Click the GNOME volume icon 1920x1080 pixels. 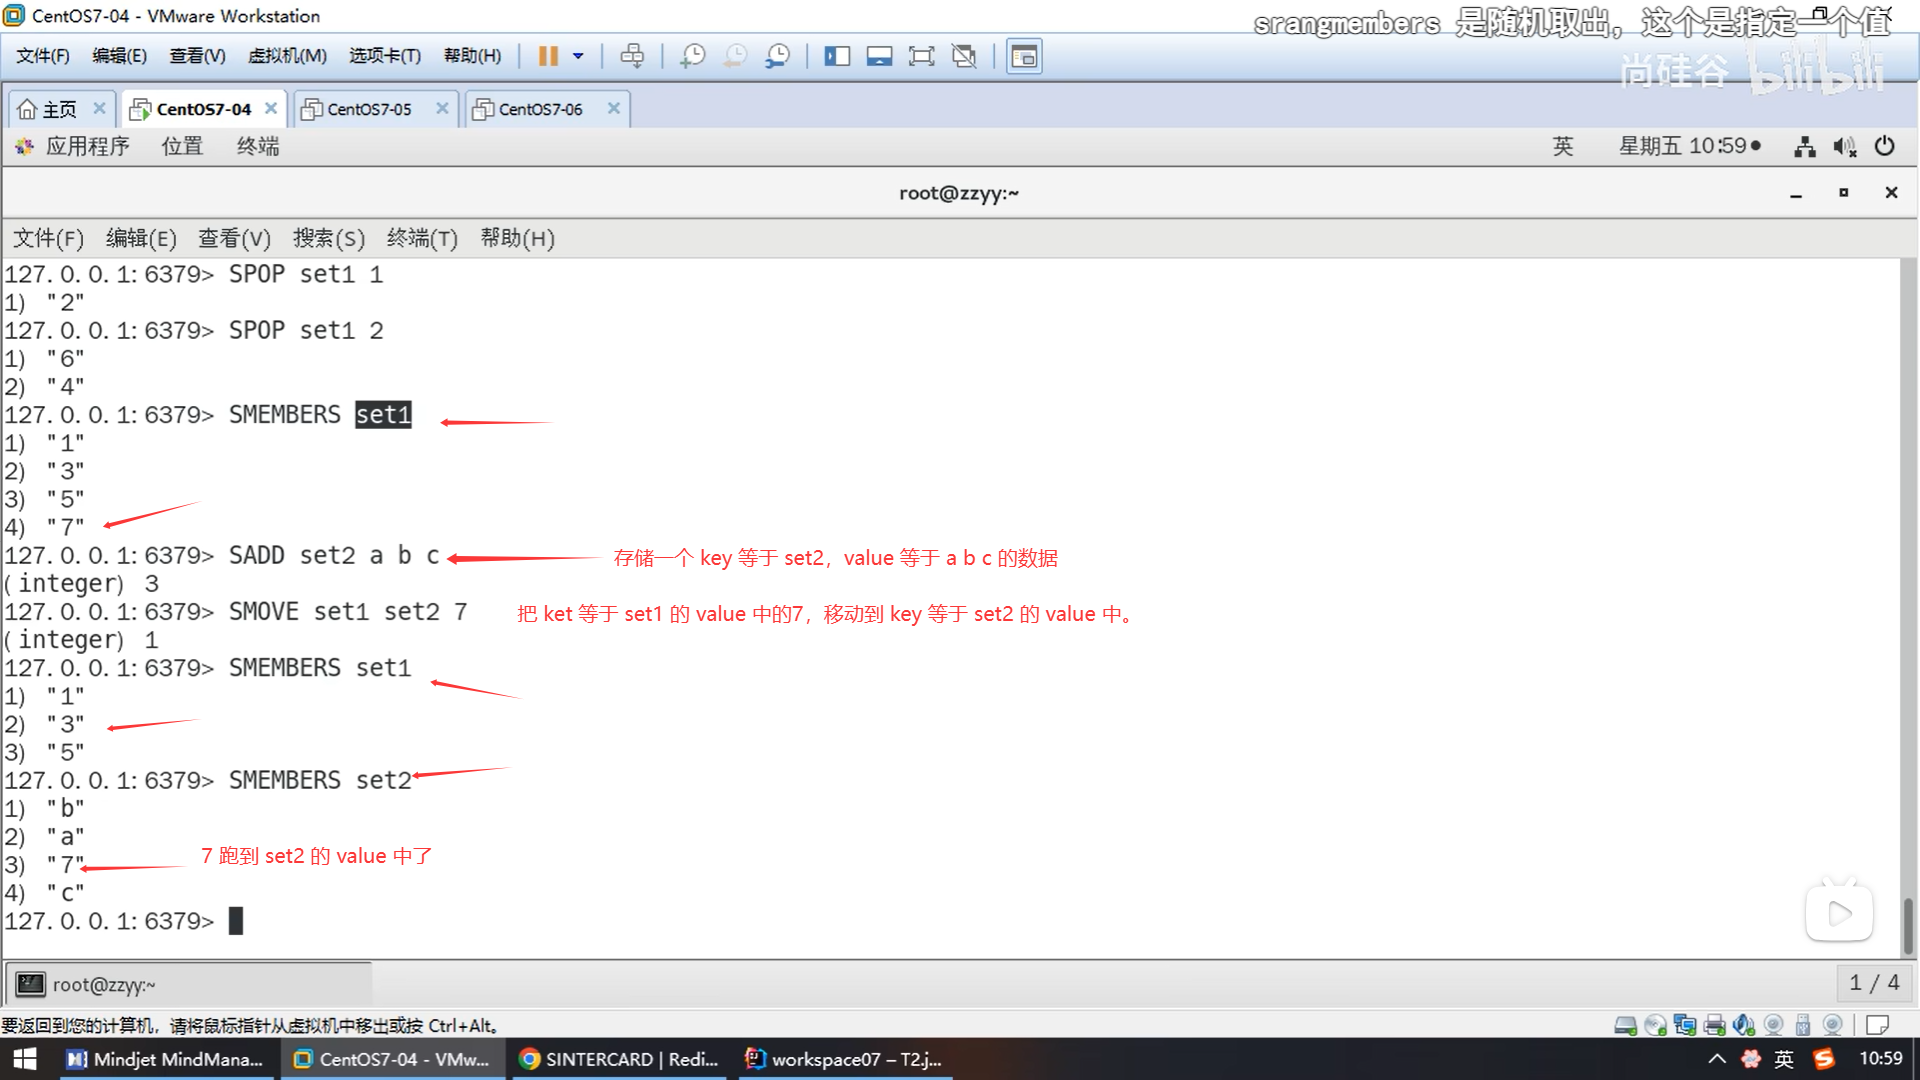(1844, 147)
